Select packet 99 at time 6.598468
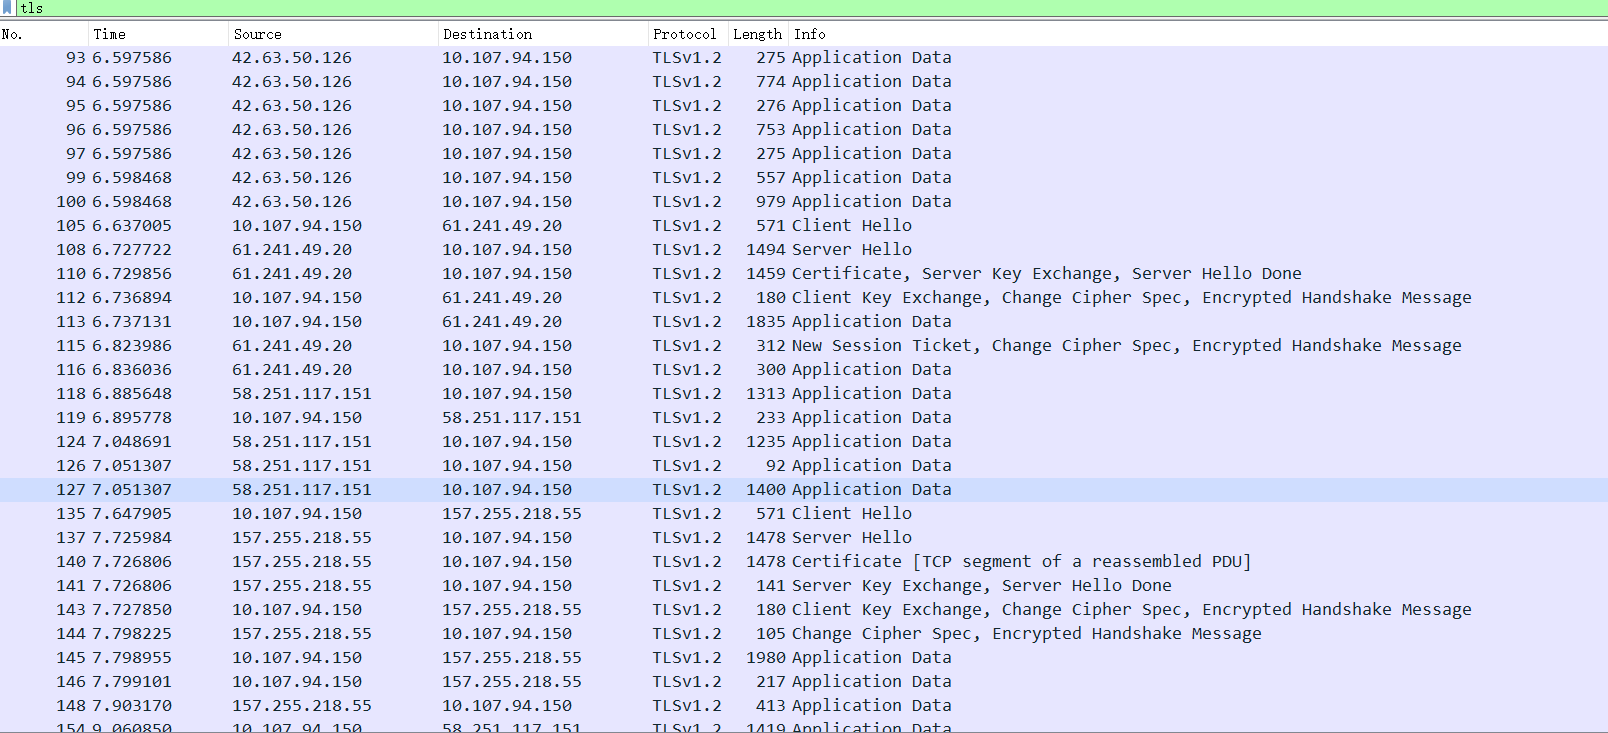This screenshot has height=733, width=1608. pyautogui.click(x=804, y=178)
